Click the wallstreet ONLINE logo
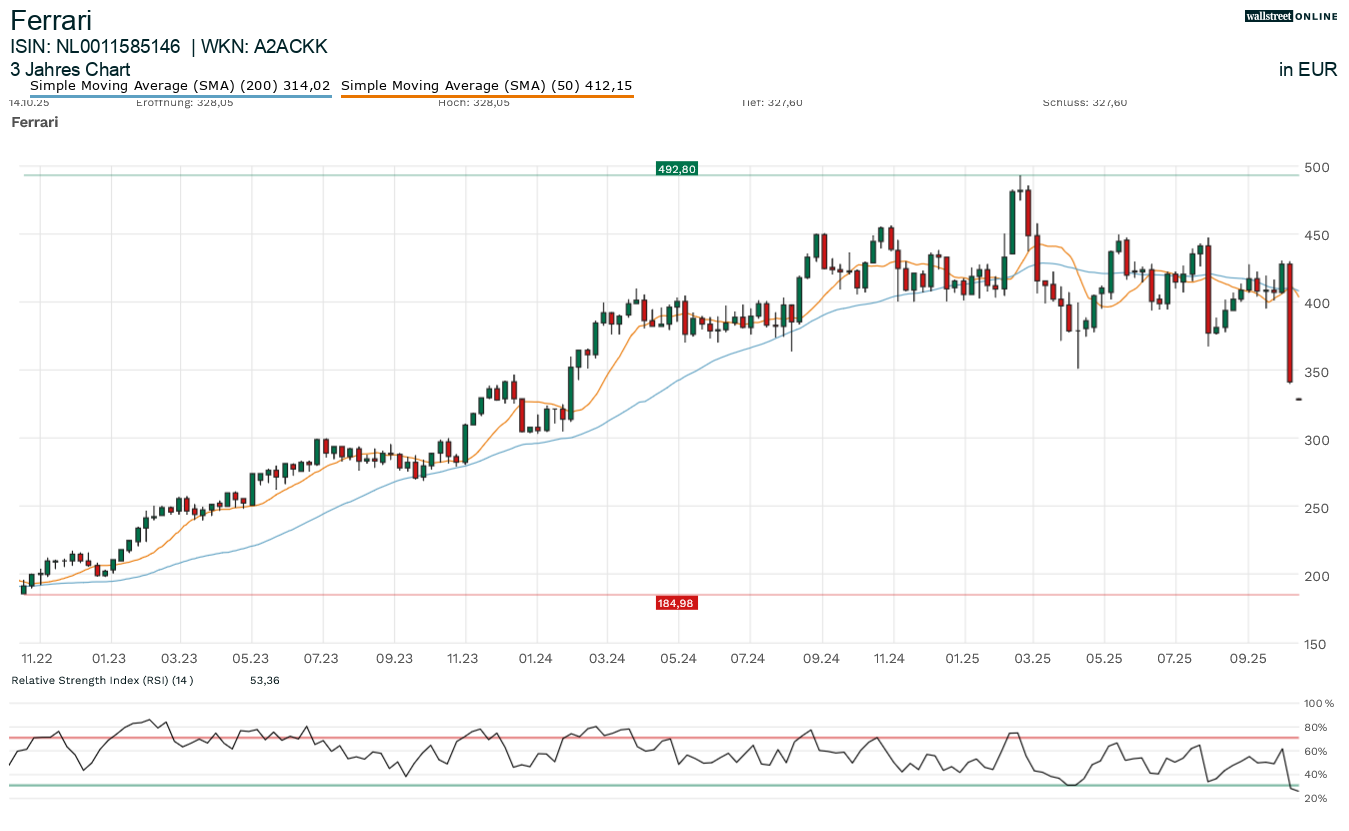The width and height of the screenshot is (1349, 831). [x=1291, y=16]
